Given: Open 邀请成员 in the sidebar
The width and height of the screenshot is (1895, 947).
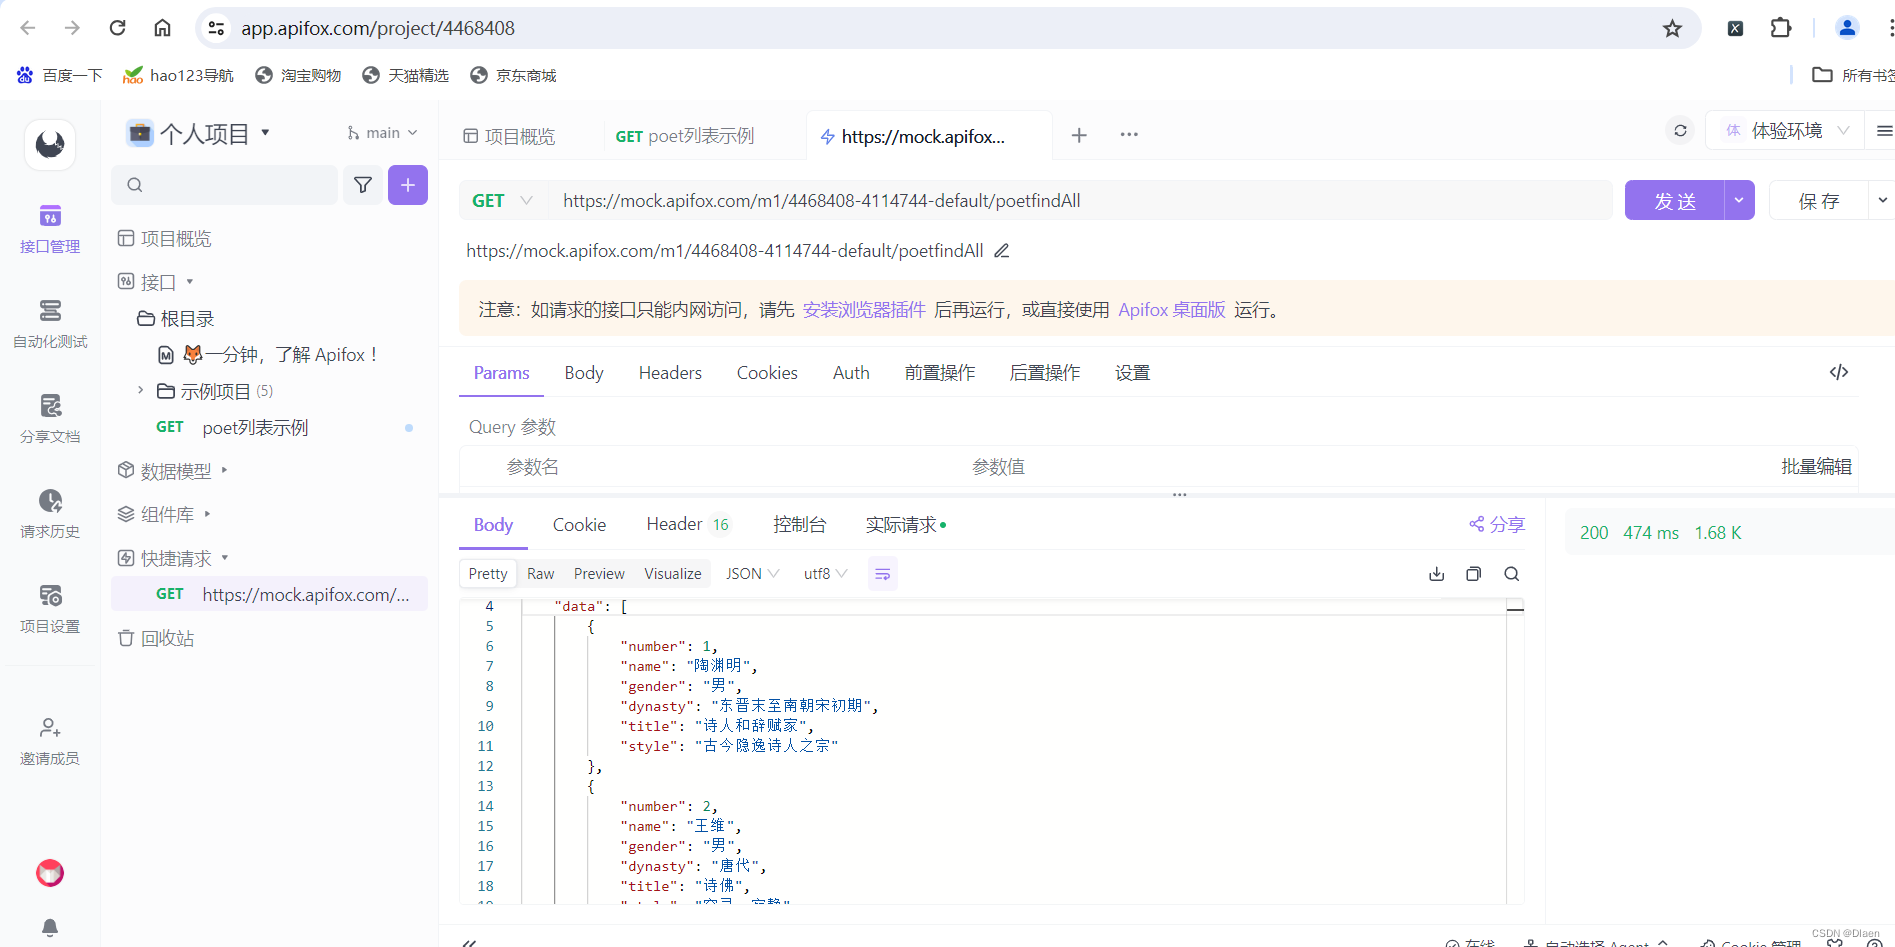Looking at the screenshot, I should 50,741.
